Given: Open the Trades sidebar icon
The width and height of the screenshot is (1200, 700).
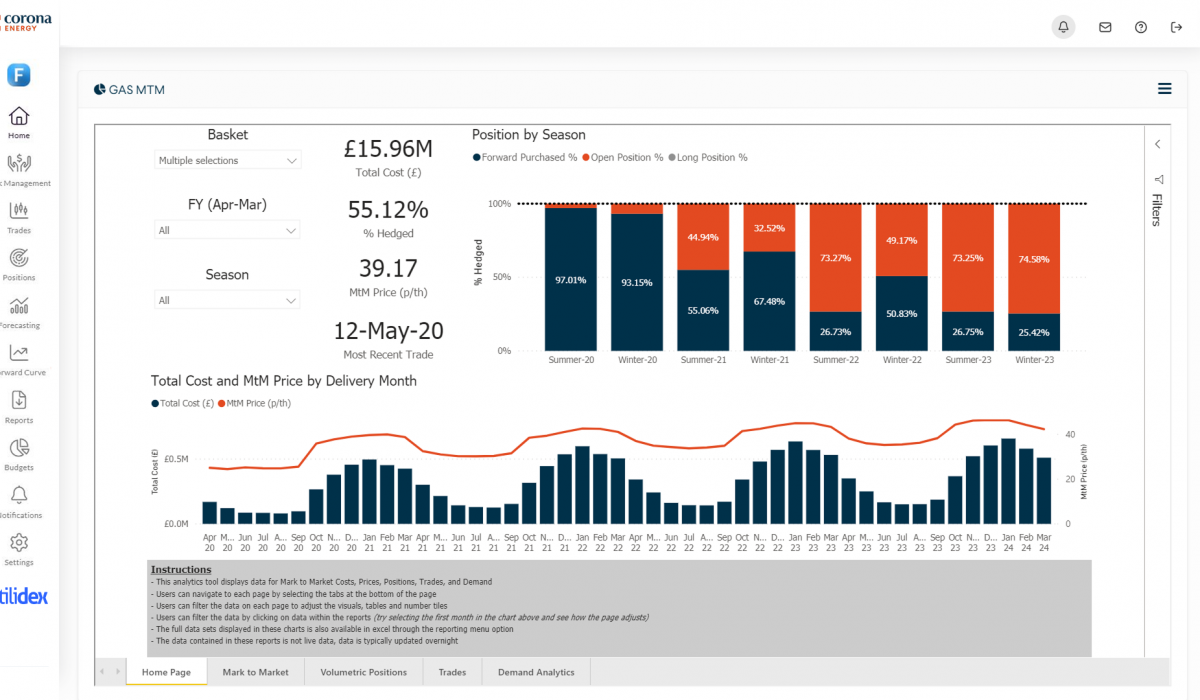Looking at the screenshot, I should (19, 211).
